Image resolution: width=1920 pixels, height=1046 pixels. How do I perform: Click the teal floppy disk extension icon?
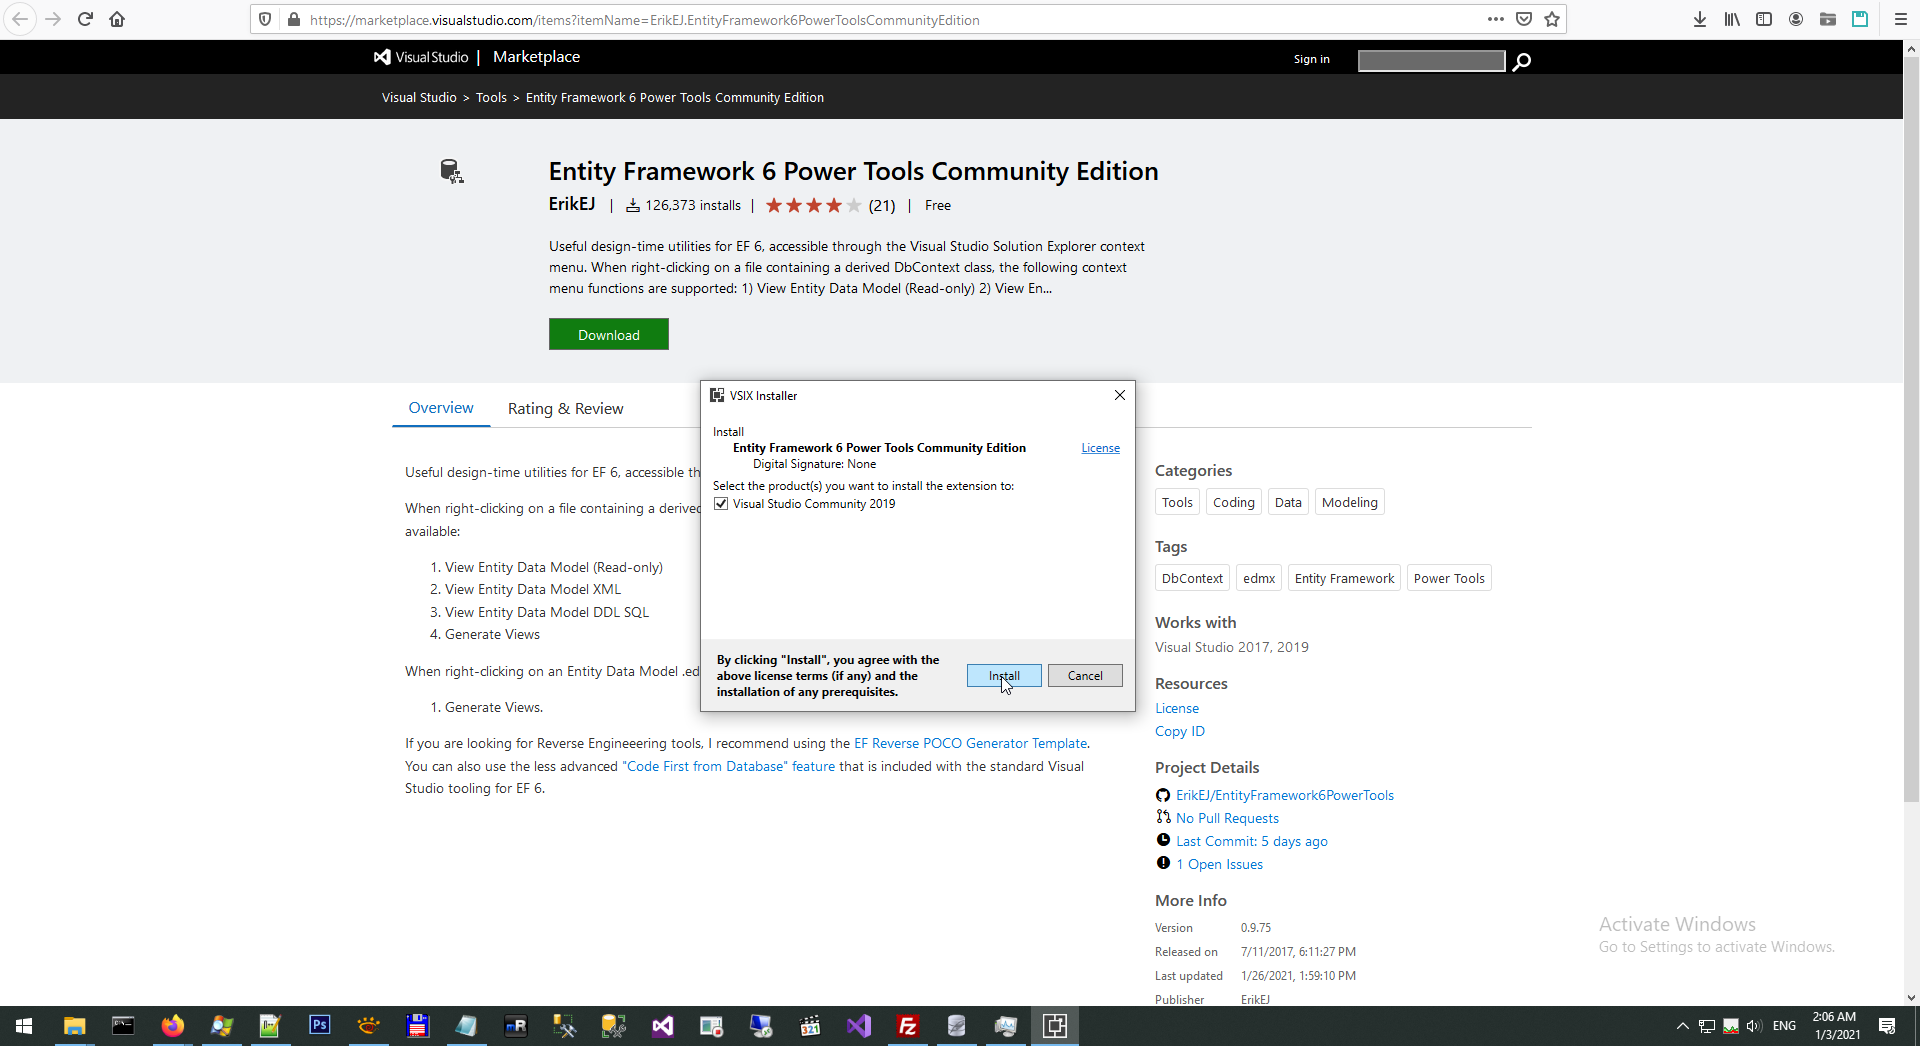[1860, 19]
